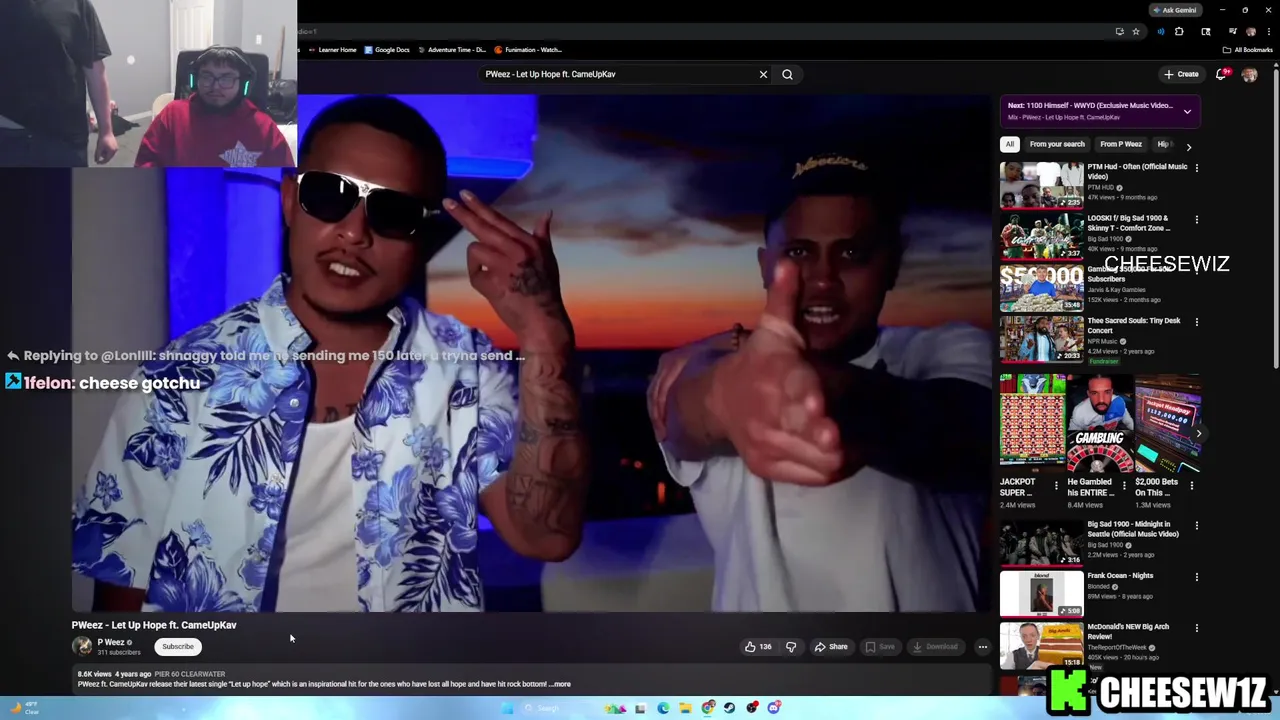The height and width of the screenshot is (720, 1280).
Task: Play LOOSKI f/ Big Sad 1900 thumbnail
Action: click(x=1041, y=236)
